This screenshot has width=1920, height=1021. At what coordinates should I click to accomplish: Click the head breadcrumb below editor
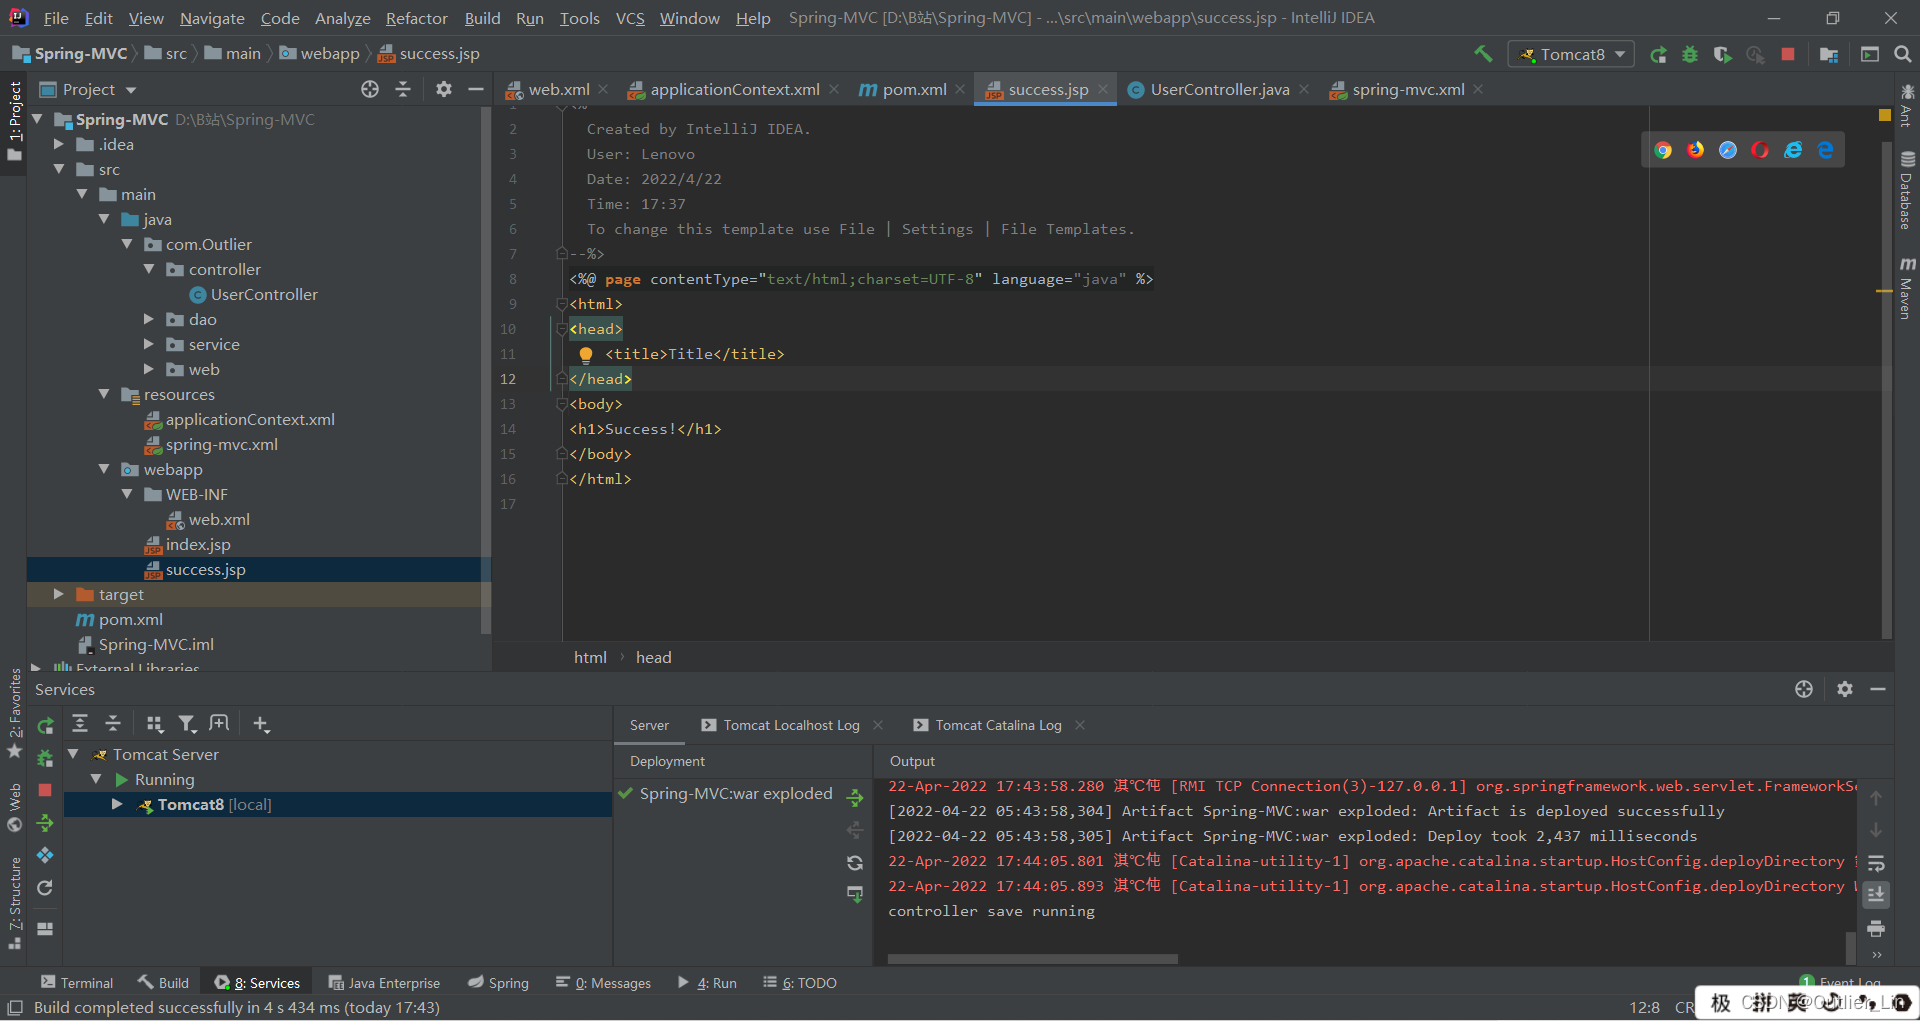pos(653,657)
